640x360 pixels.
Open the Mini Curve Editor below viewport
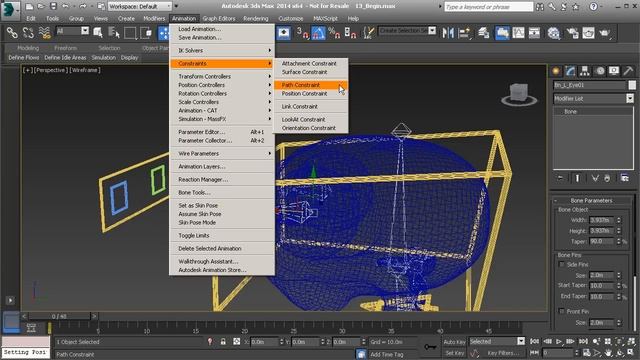click(31, 328)
